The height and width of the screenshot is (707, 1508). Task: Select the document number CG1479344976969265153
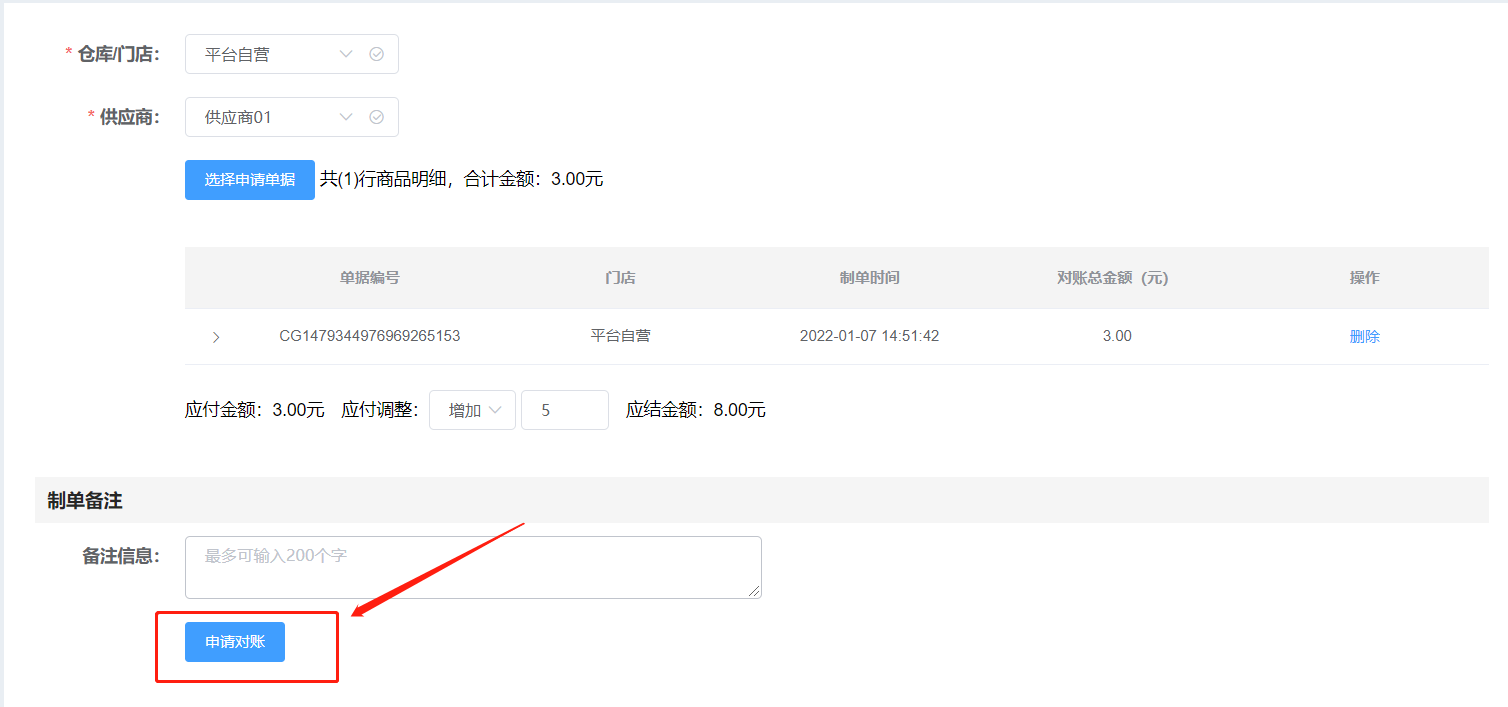click(370, 336)
